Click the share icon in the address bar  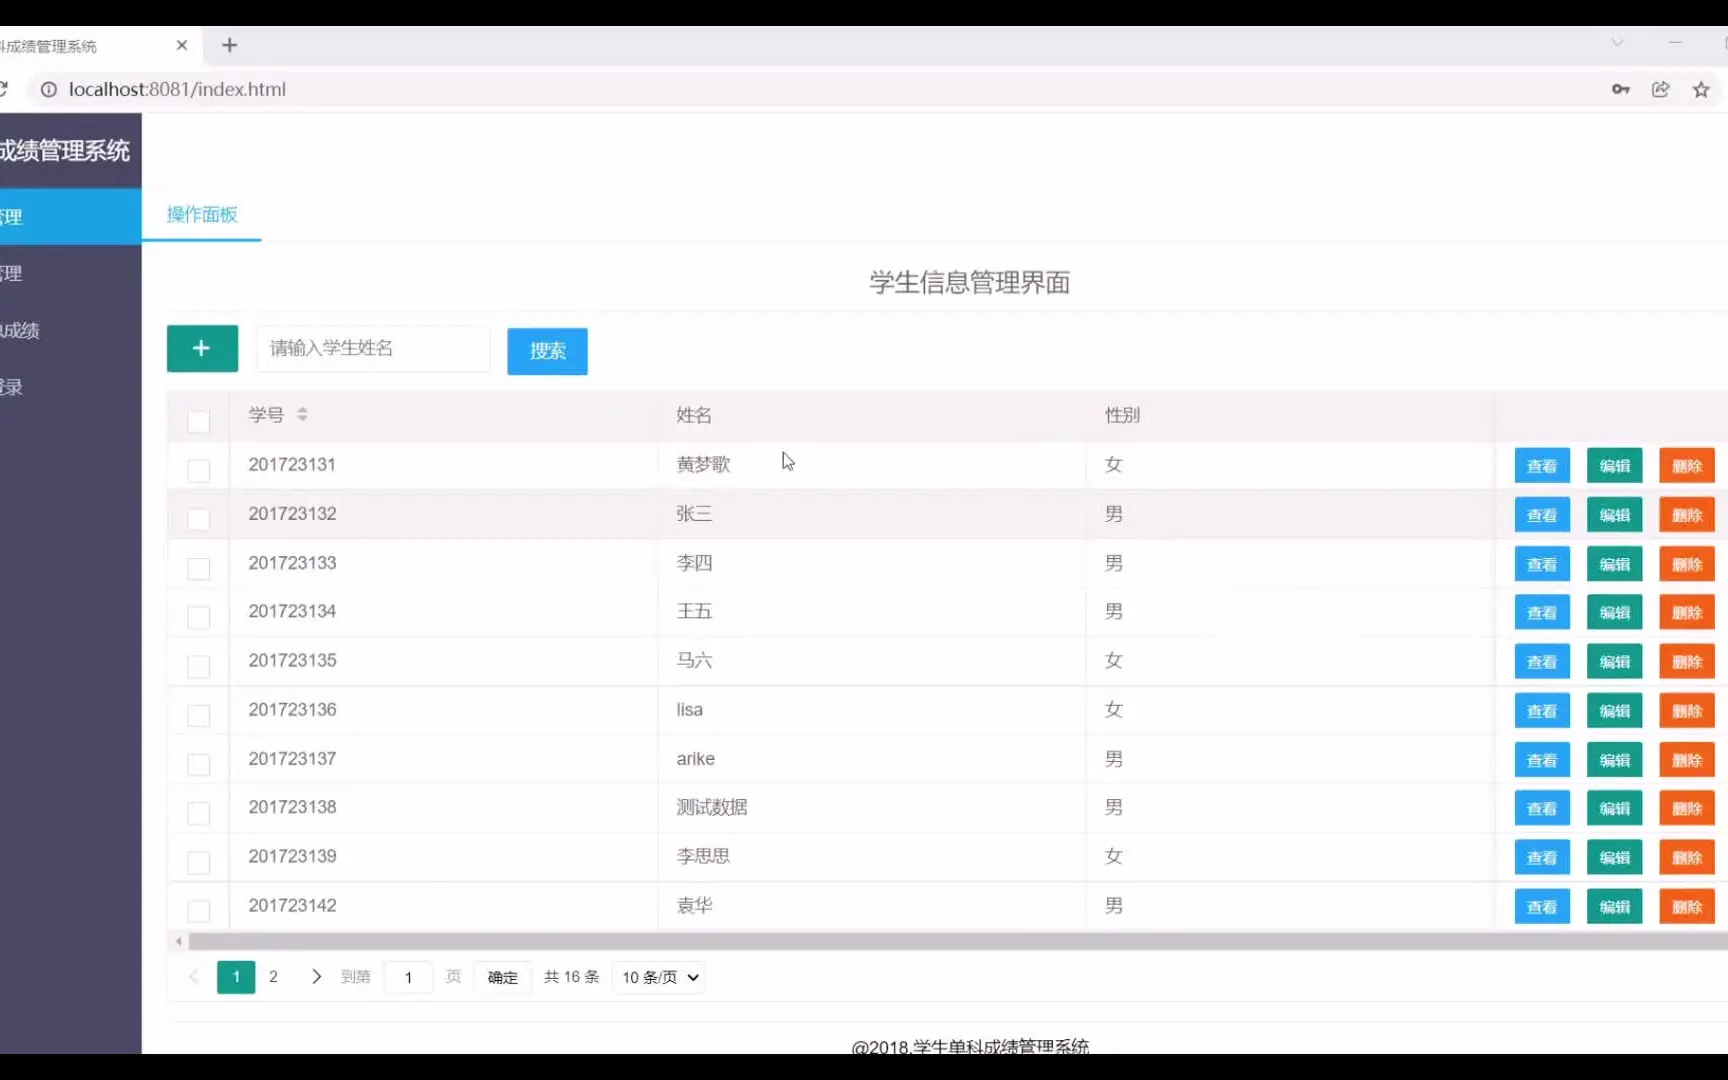(1661, 89)
